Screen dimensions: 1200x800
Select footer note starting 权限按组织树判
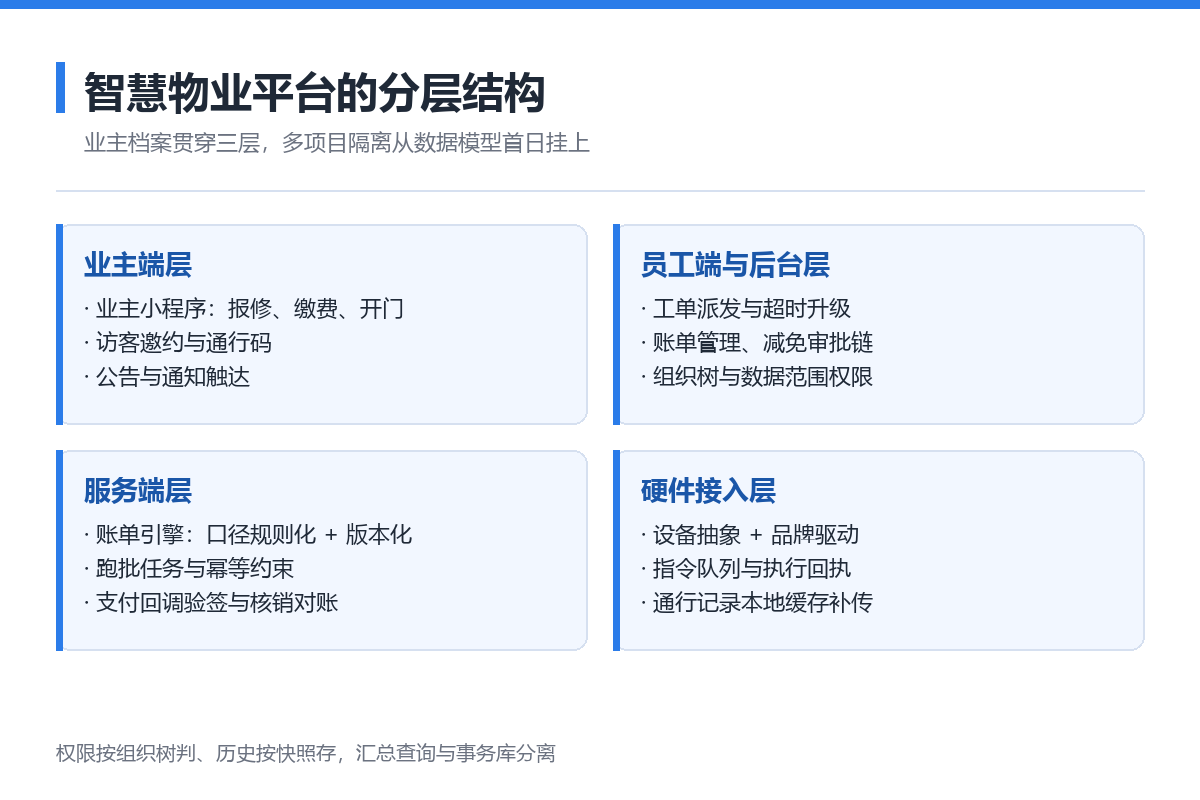(306, 753)
